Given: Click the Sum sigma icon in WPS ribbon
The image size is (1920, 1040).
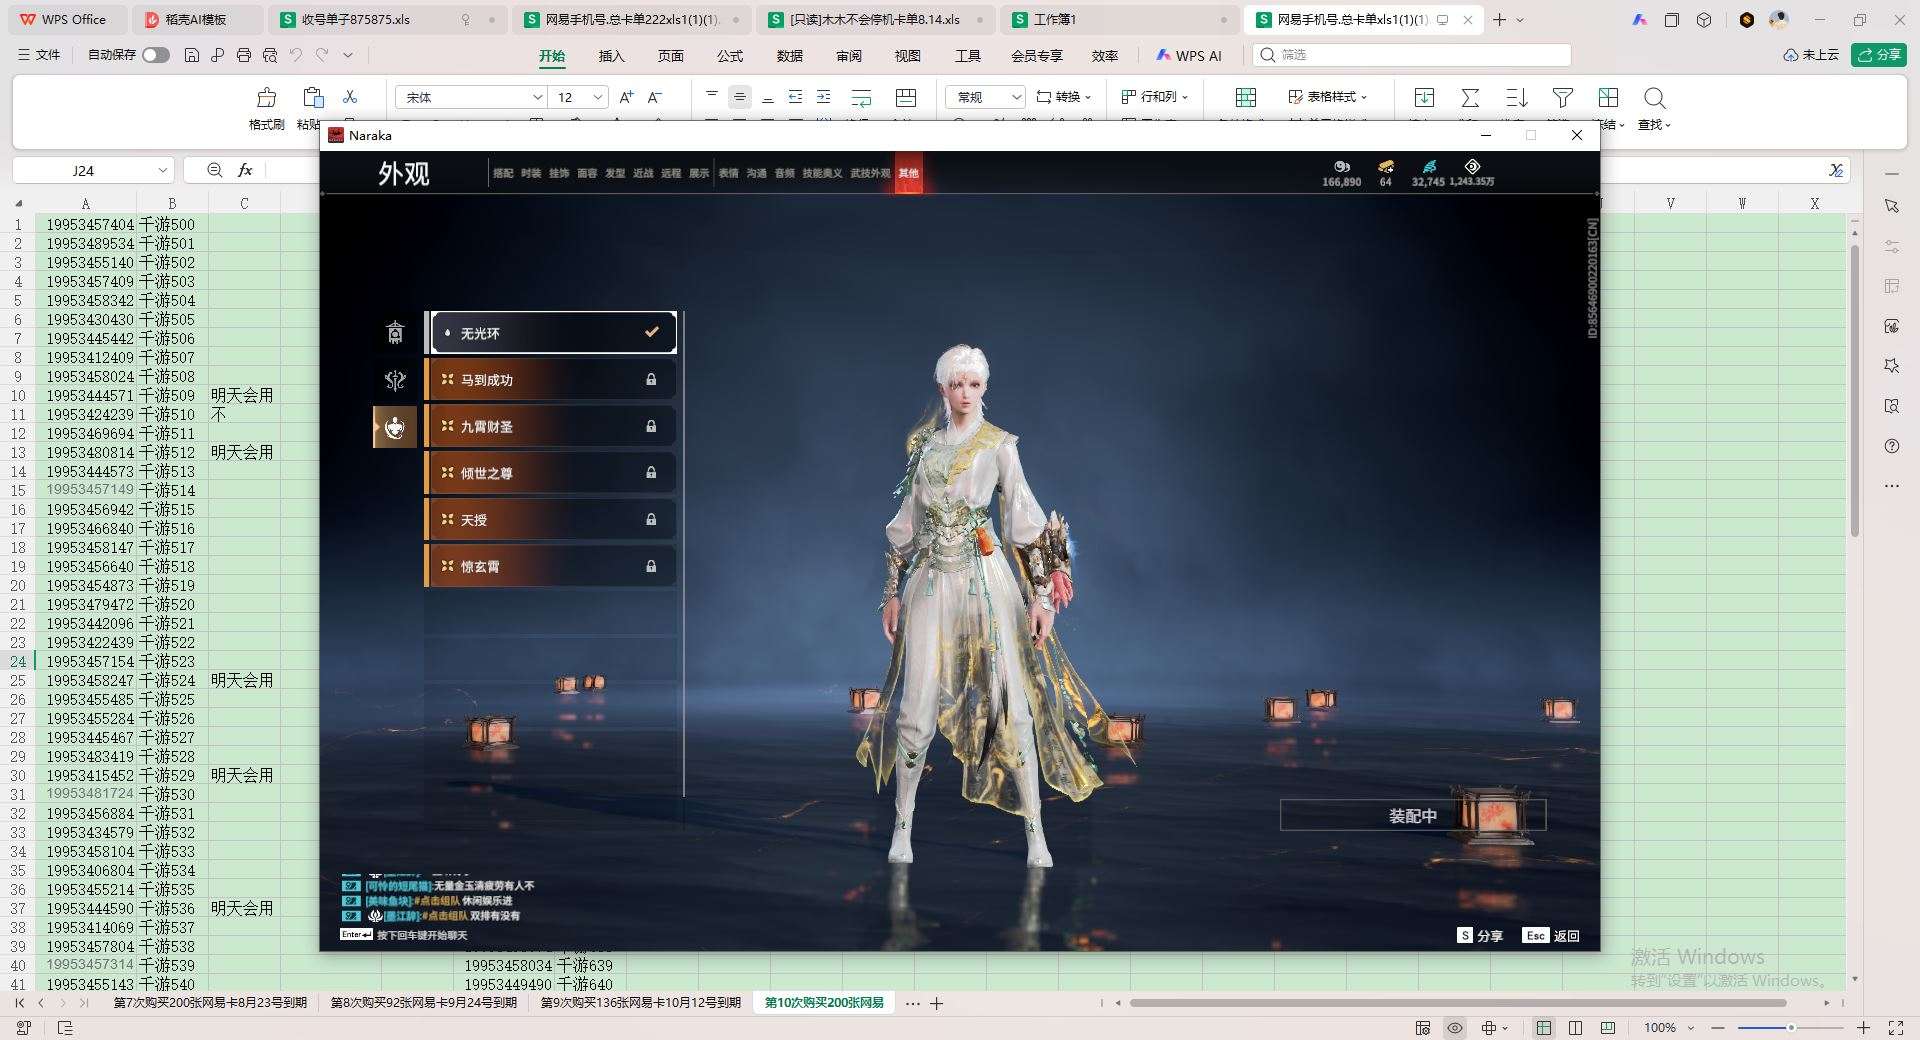Looking at the screenshot, I should click(1470, 97).
